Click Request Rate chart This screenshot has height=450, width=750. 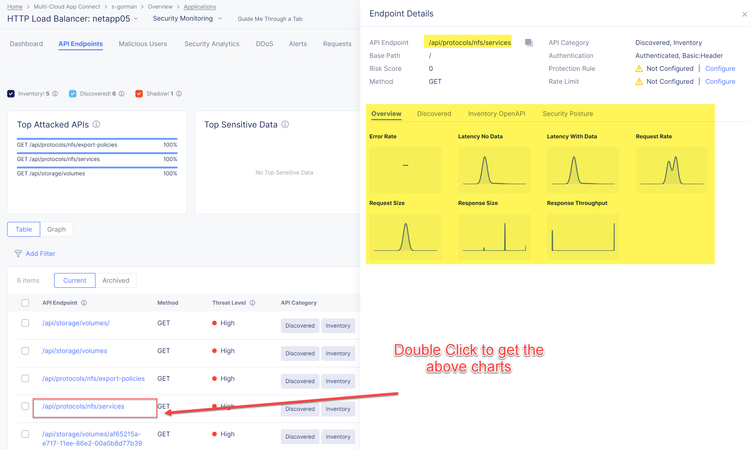pyautogui.click(x=672, y=170)
